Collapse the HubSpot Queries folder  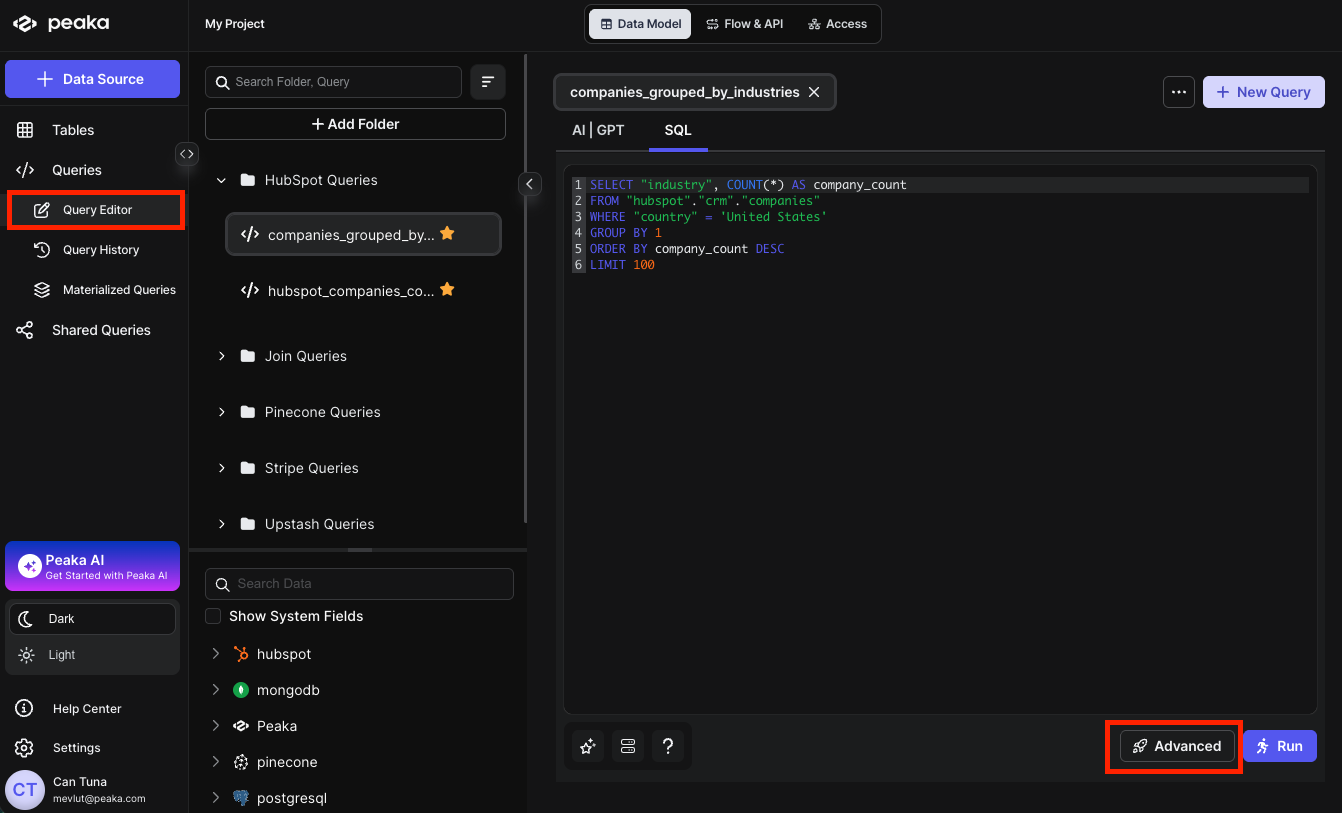222,181
